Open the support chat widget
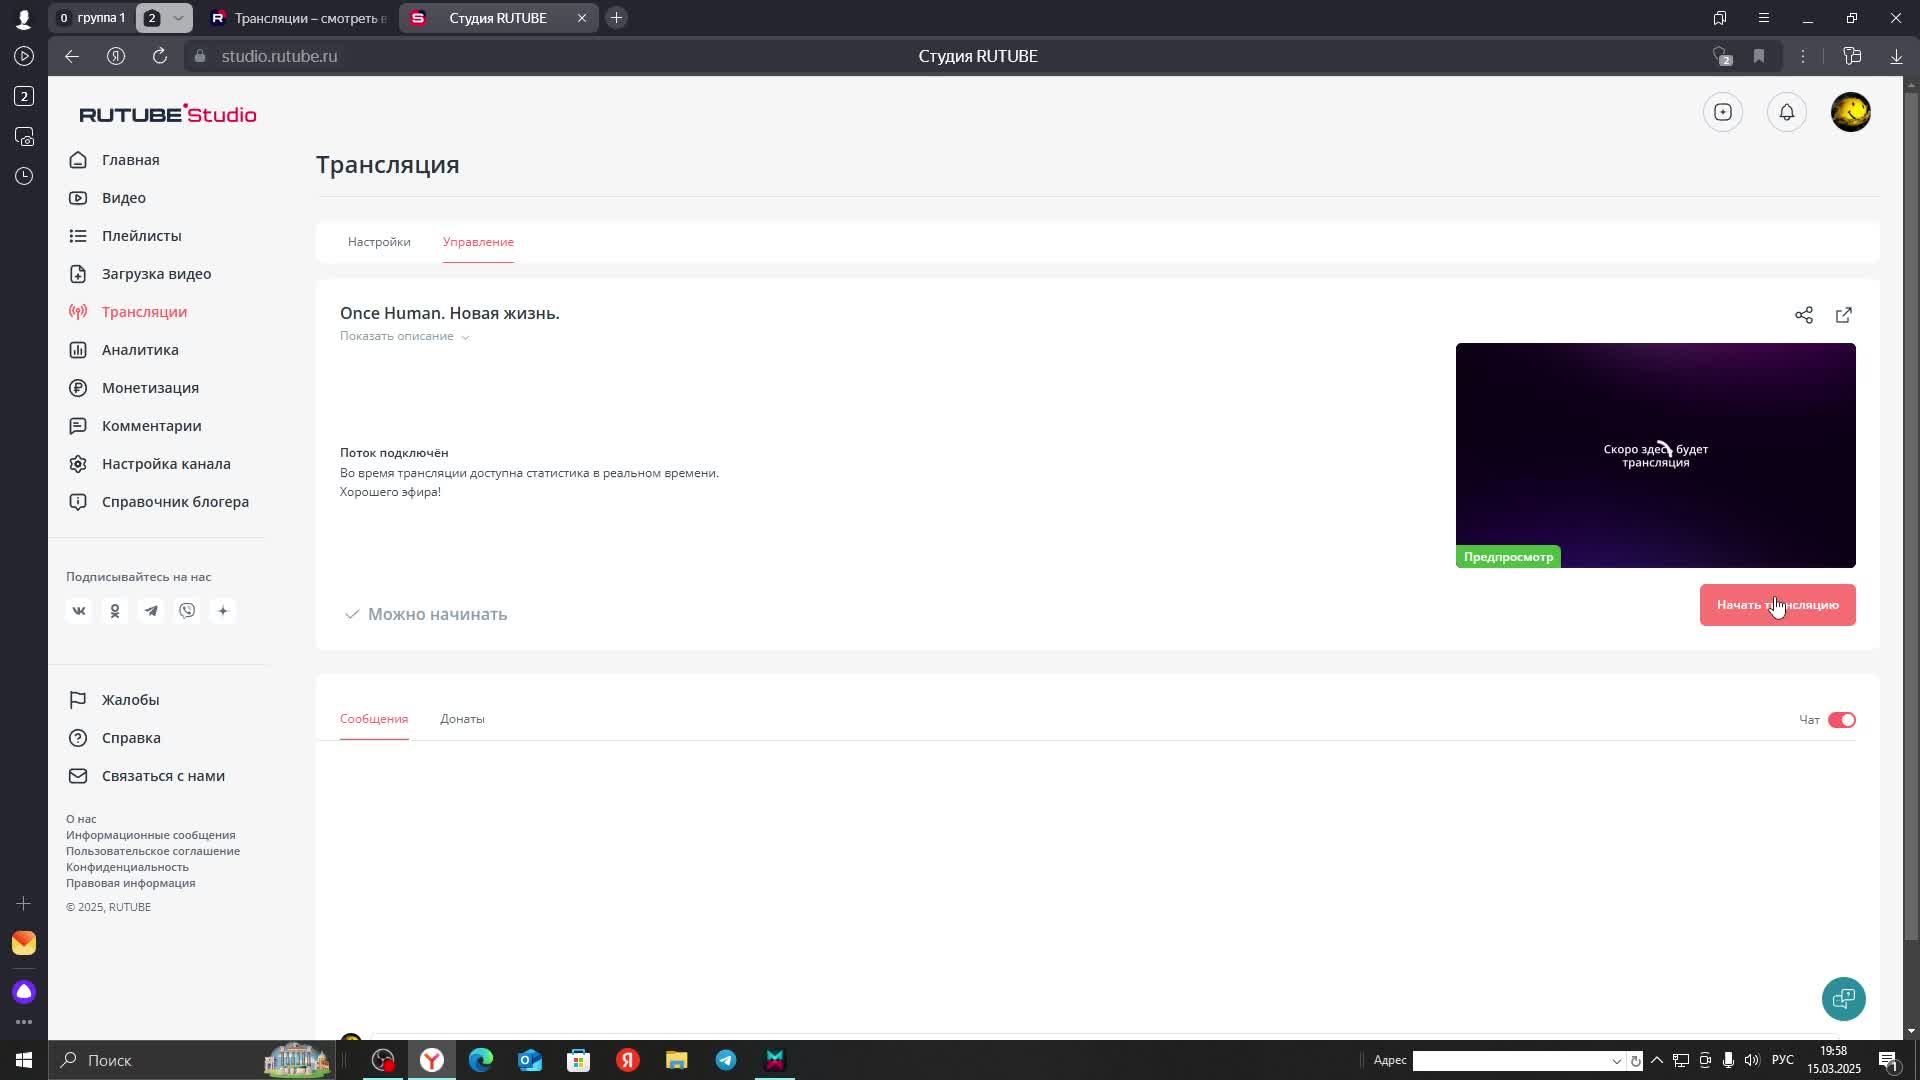This screenshot has height=1080, width=1920. pos(1842,998)
